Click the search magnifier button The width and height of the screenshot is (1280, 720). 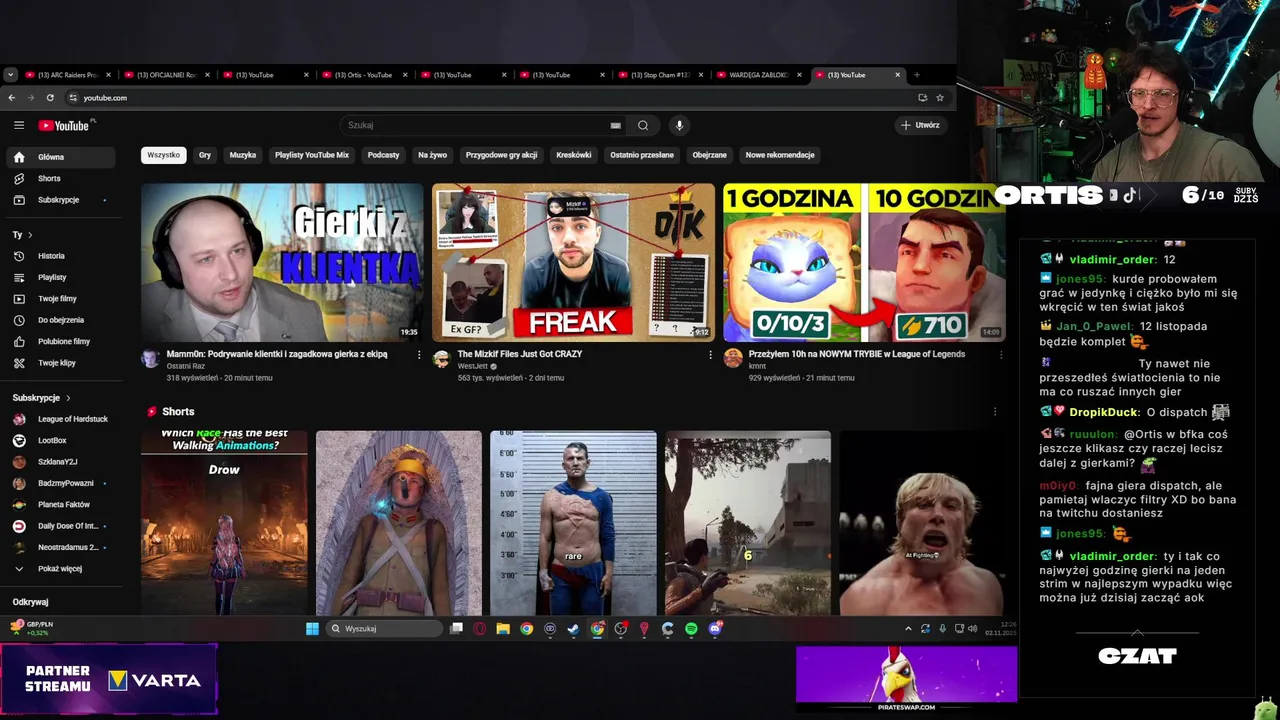643,125
